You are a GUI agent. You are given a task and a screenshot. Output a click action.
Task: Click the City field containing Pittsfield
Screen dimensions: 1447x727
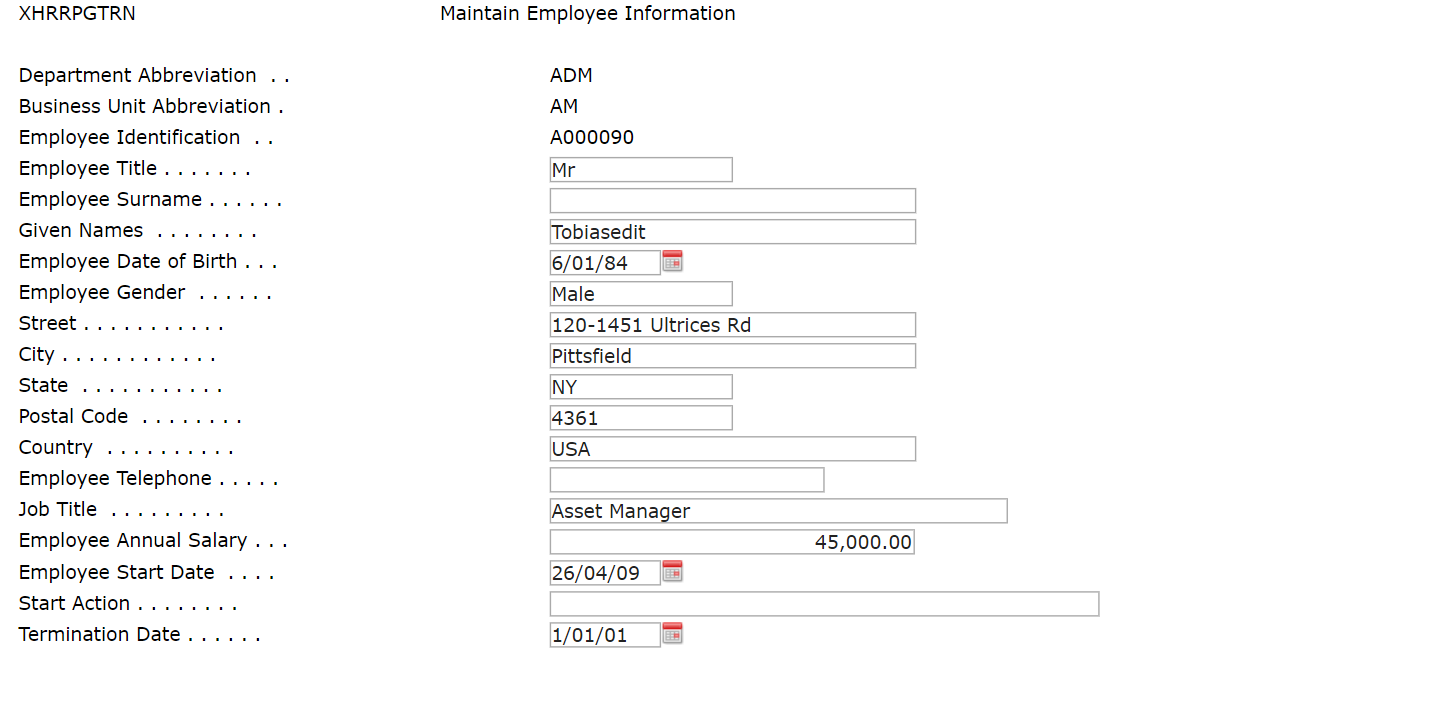pyautogui.click(x=732, y=356)
